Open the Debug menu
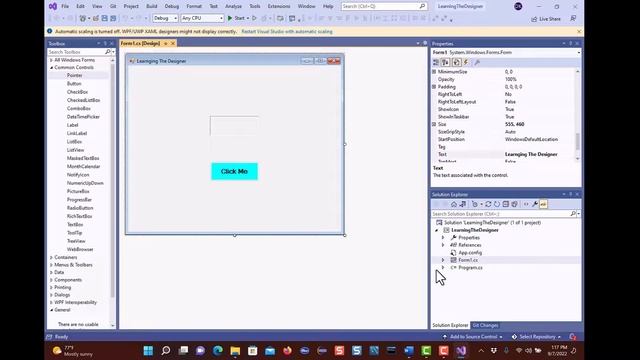 point(171,7)
